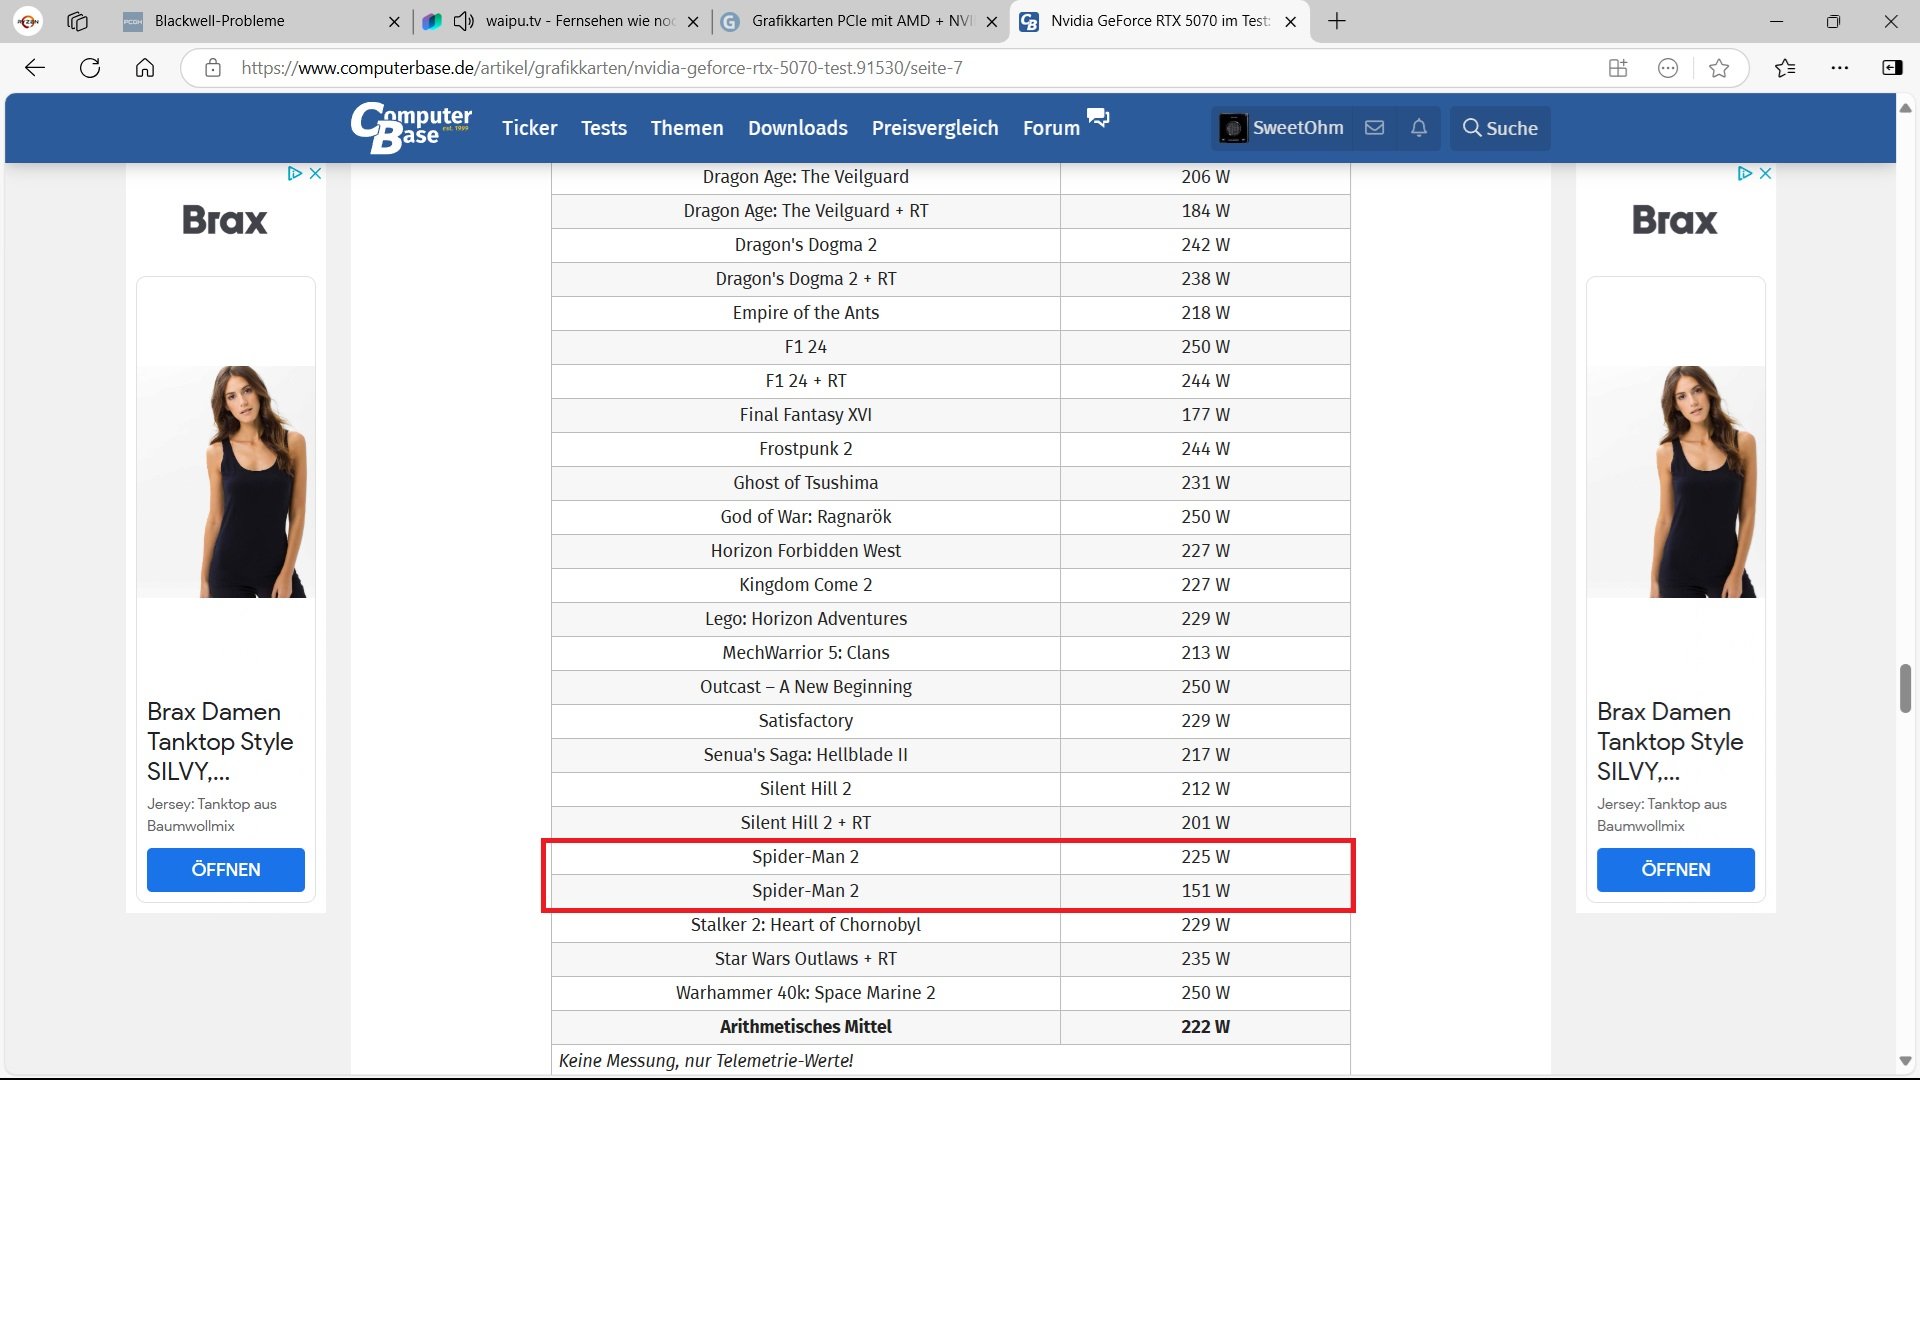Click the browser refresh icon
This screenshot has height=1337, width=1920.
click(90, 68)
